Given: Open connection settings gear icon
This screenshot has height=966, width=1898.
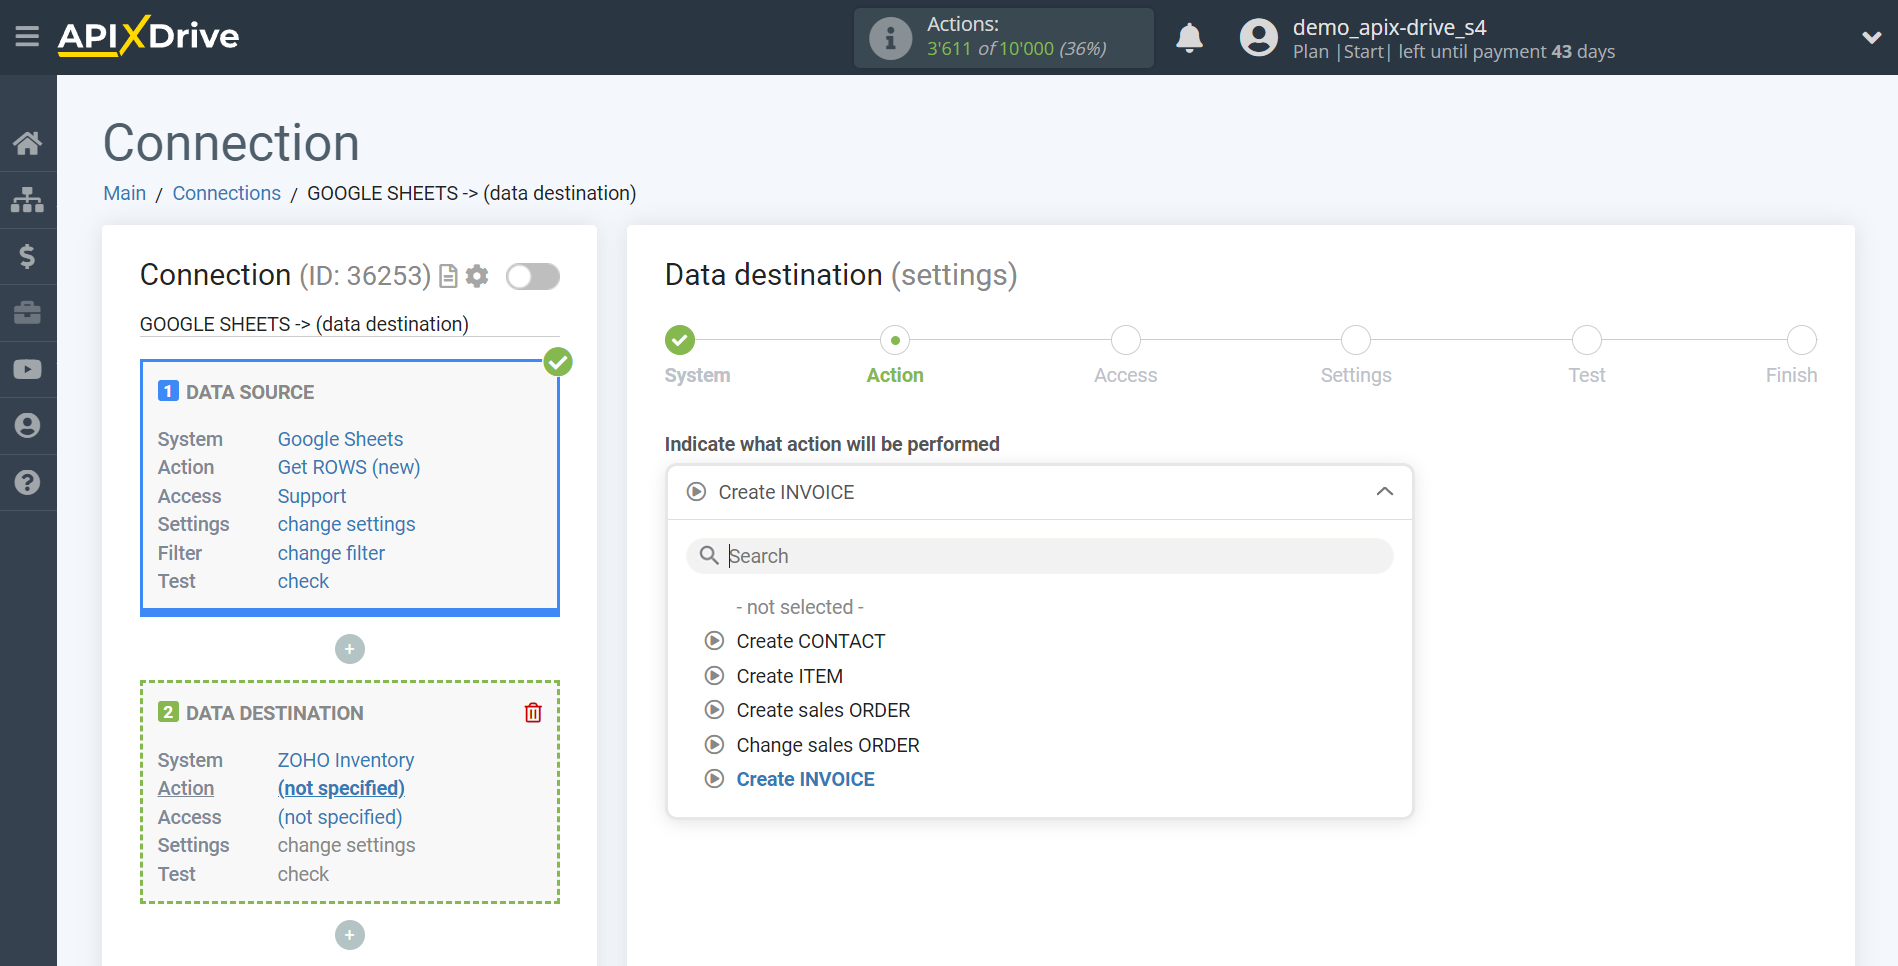Looking at the screenshot, I should coord(477,276).
